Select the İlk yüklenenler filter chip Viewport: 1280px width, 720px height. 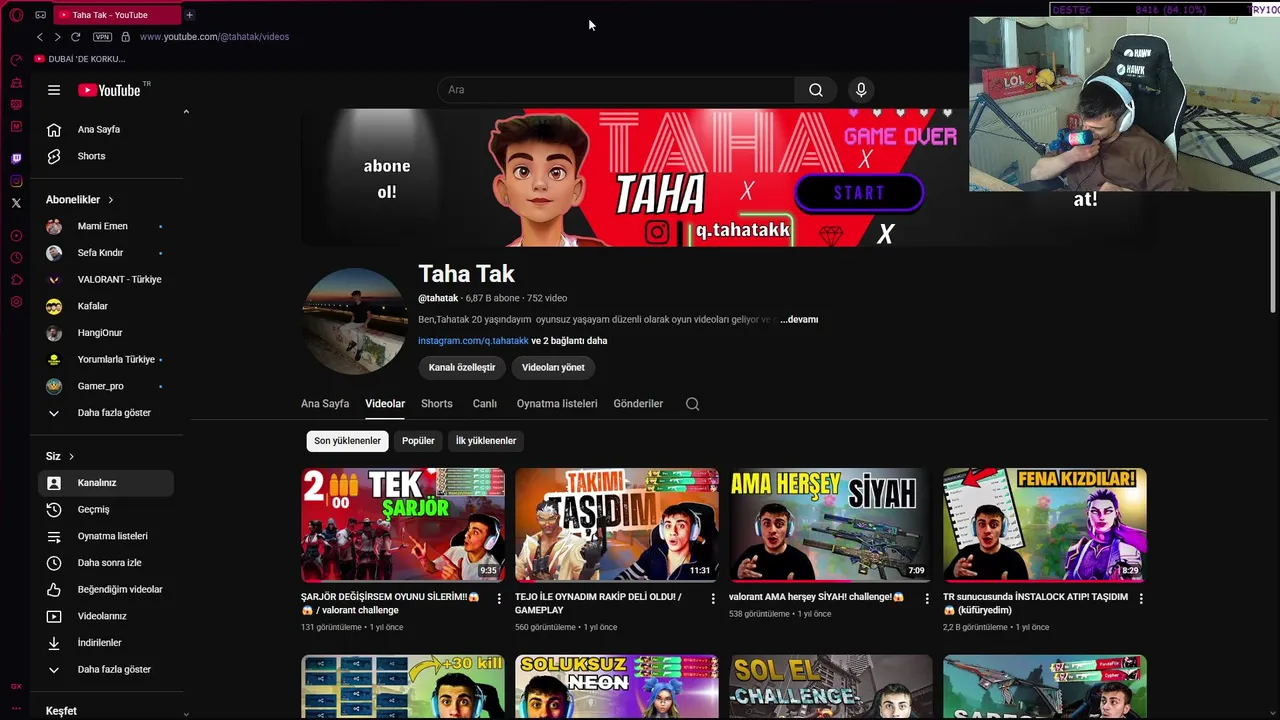pyautogui.click(x=486, y=441)
